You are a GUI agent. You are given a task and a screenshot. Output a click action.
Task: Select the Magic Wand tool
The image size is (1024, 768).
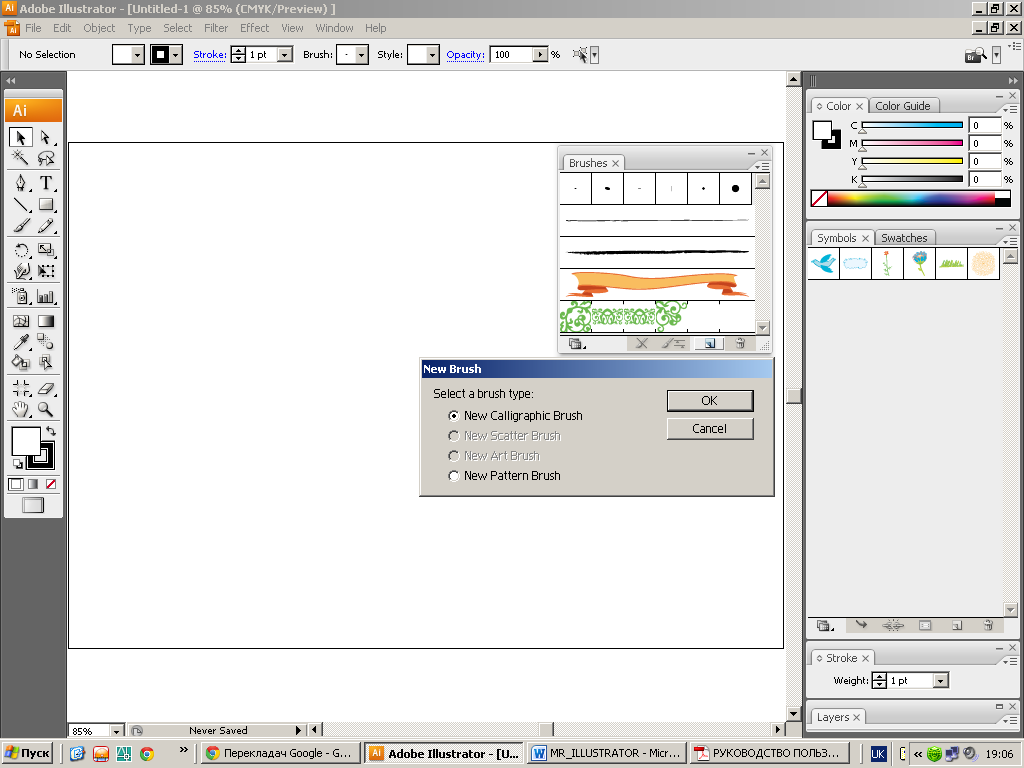pos(20,157)
